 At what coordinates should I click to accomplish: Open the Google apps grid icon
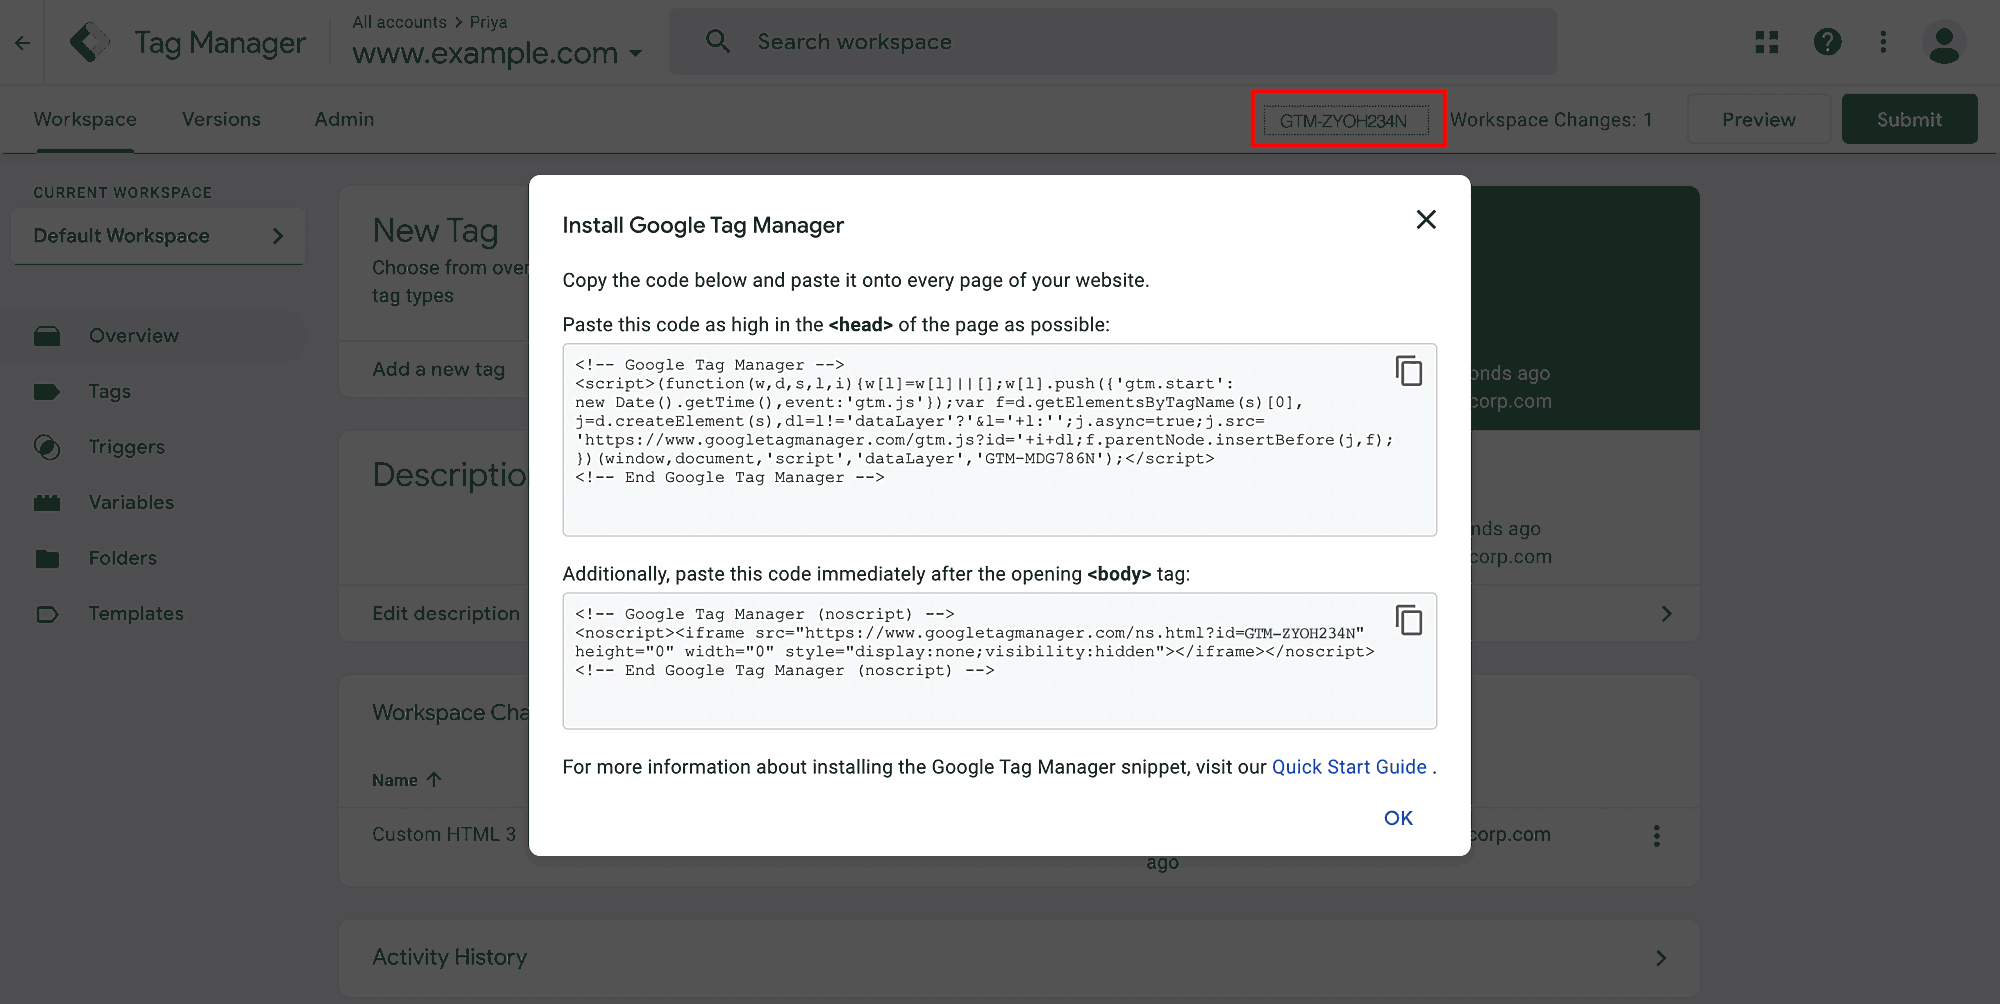[1767, 42]
